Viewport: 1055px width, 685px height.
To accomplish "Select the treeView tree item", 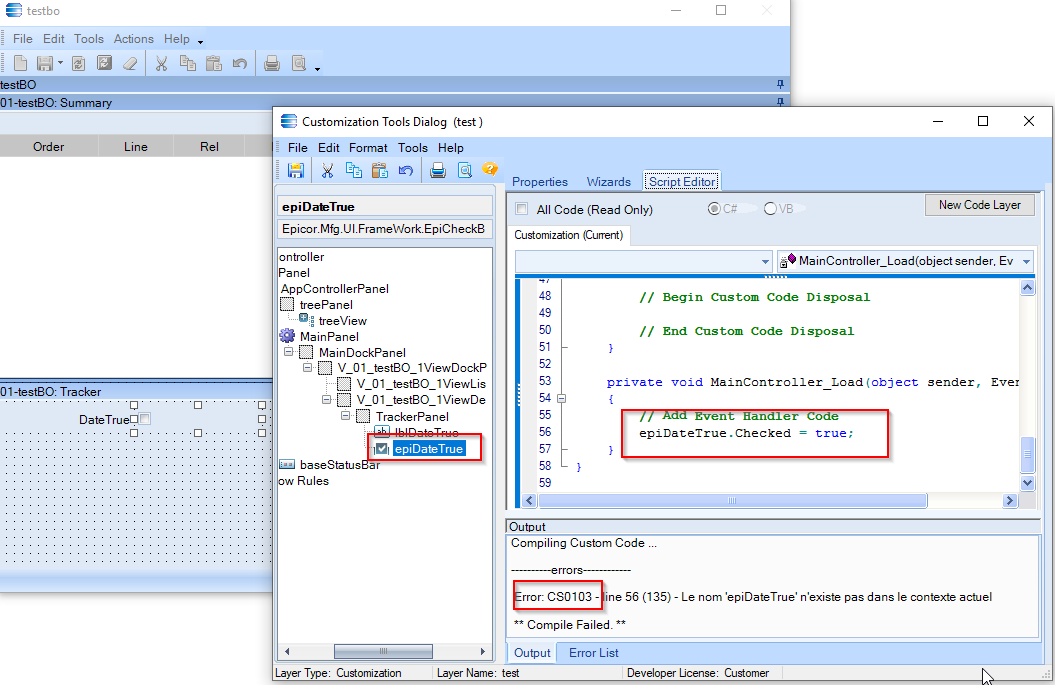I will (342, 321).
